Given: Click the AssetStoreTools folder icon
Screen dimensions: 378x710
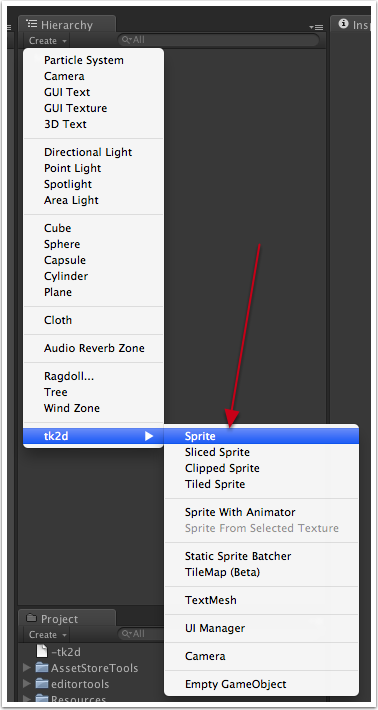Looking at the screenshot, I should click(x=42, y=667).
